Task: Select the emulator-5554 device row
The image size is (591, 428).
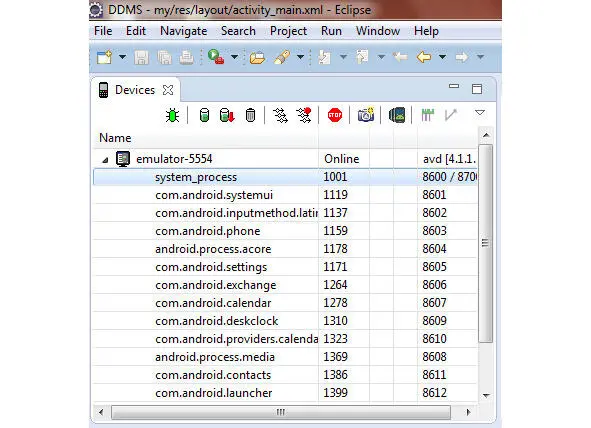Action: tap(285, 159)
